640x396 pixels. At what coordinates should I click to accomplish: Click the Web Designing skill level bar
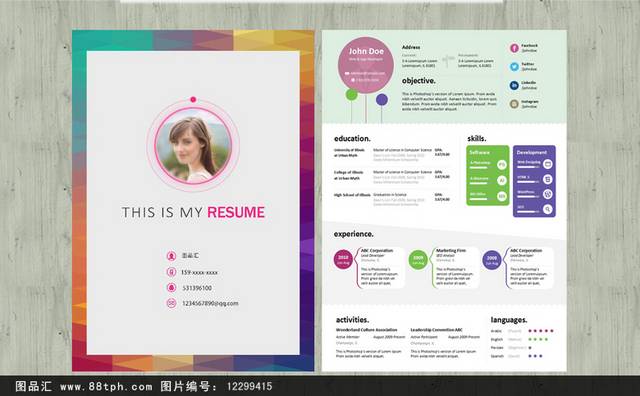[x=528, y=167]
